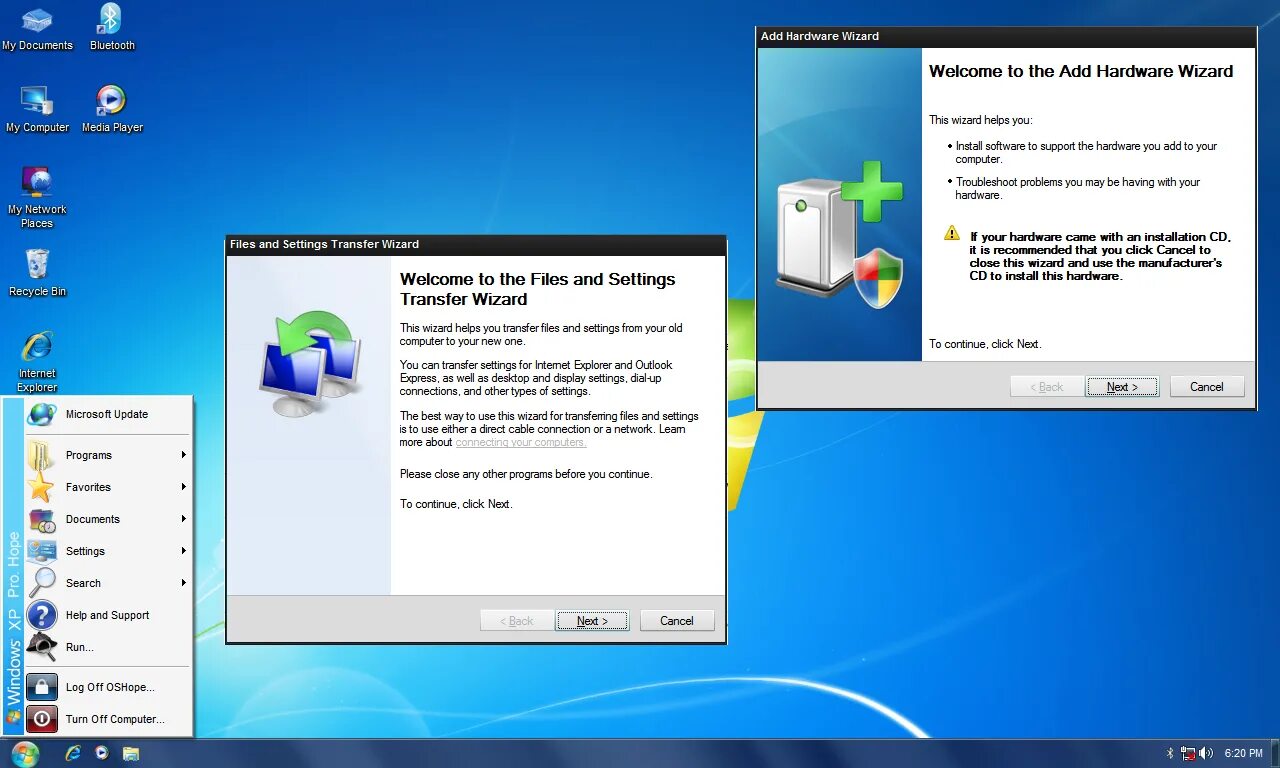Open Media Player from the quick launch bar
The image size is (1280, 768).
tap(102, 753)
